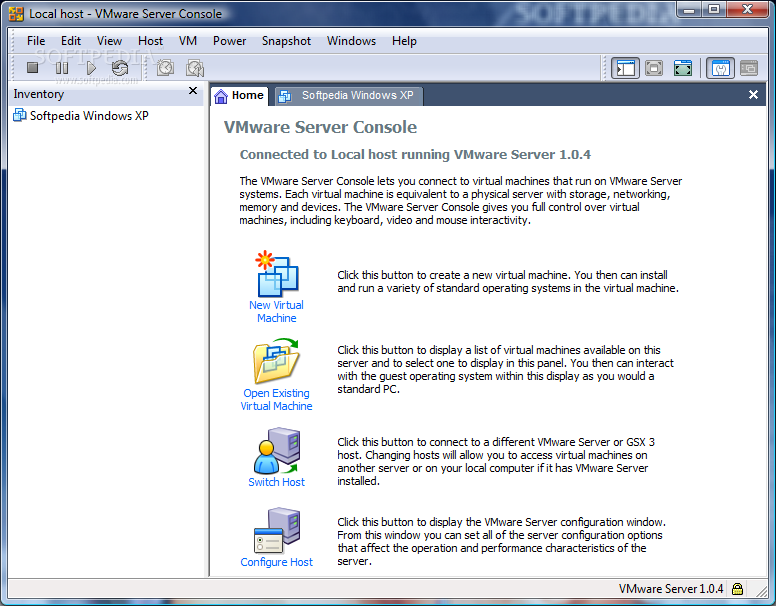Click the Reset virtual machine toolbar icon
The width and height of the screenshot is (776, 606).
(120, 68)
